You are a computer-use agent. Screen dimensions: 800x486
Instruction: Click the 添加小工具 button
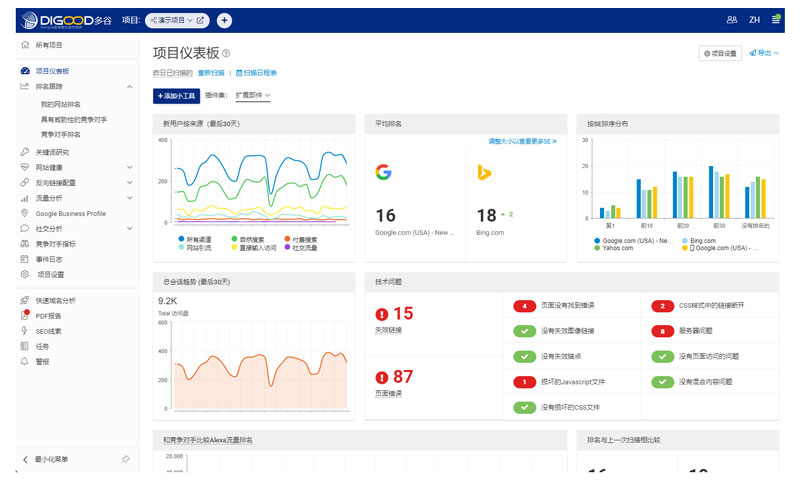(x=176, y=96)
